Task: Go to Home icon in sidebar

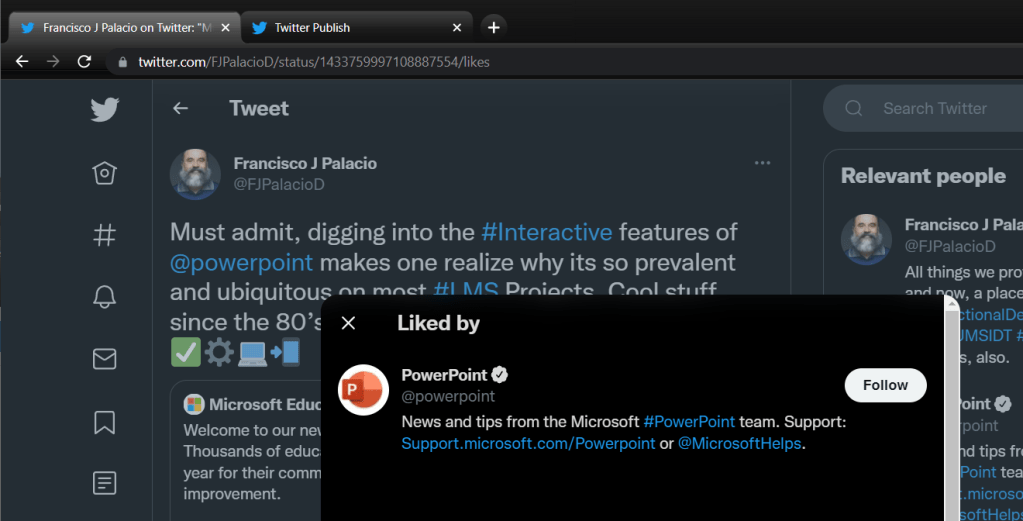Action: tap(104, 174)
